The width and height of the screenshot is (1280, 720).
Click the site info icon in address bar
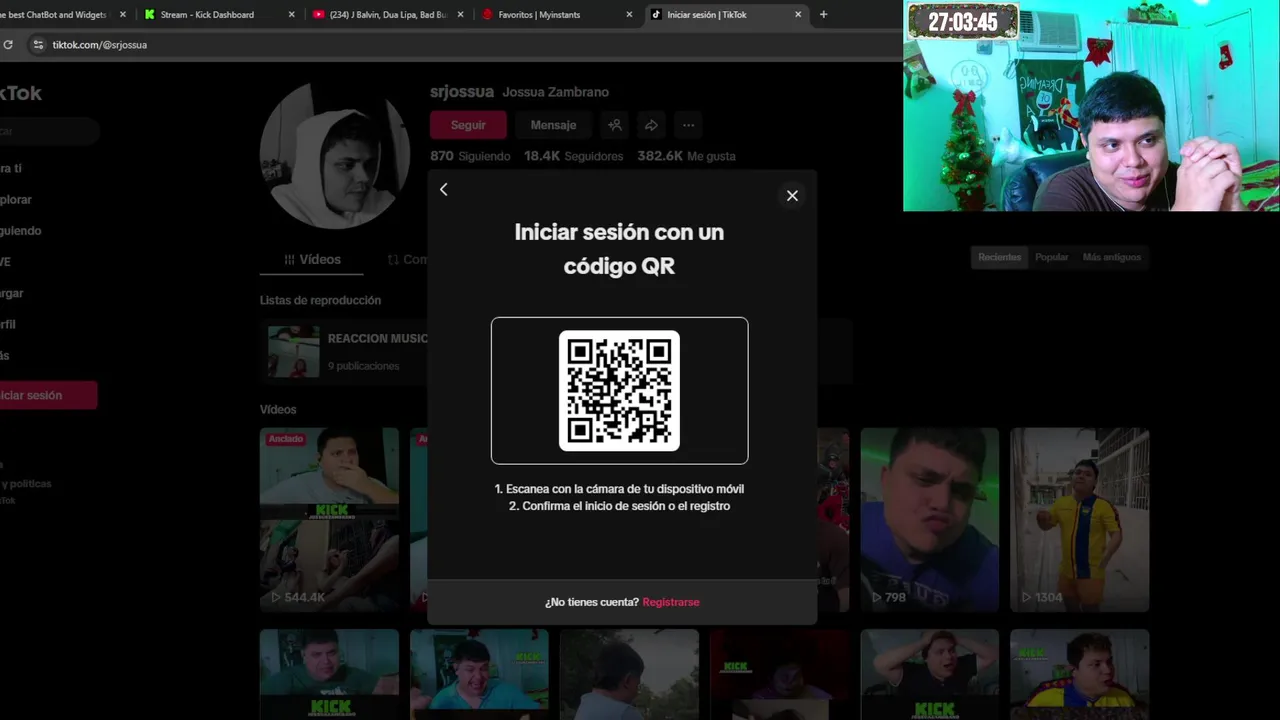[38, 45]
